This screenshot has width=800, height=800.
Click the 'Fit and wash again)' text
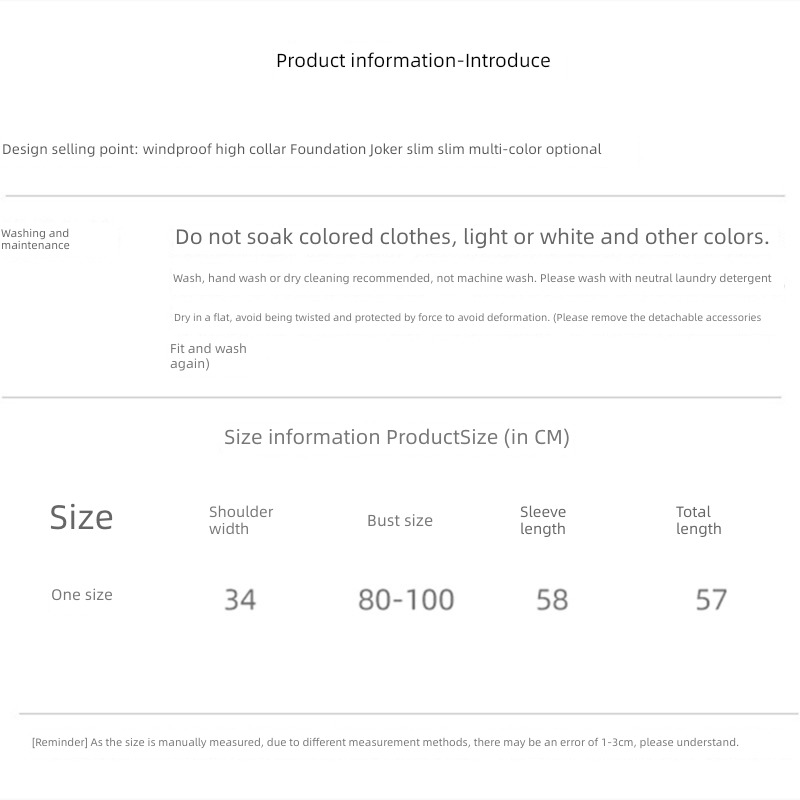click(208, 356)
